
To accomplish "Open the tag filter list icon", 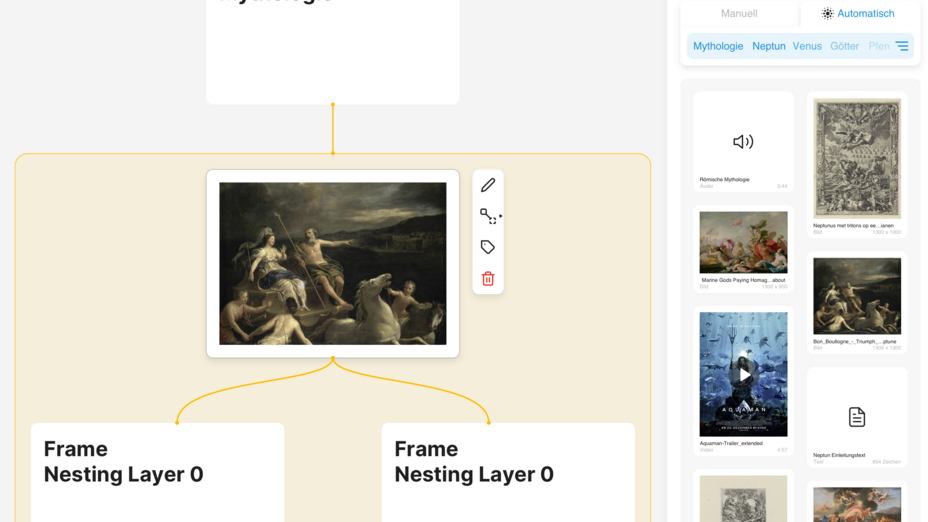I will point(902,46).
